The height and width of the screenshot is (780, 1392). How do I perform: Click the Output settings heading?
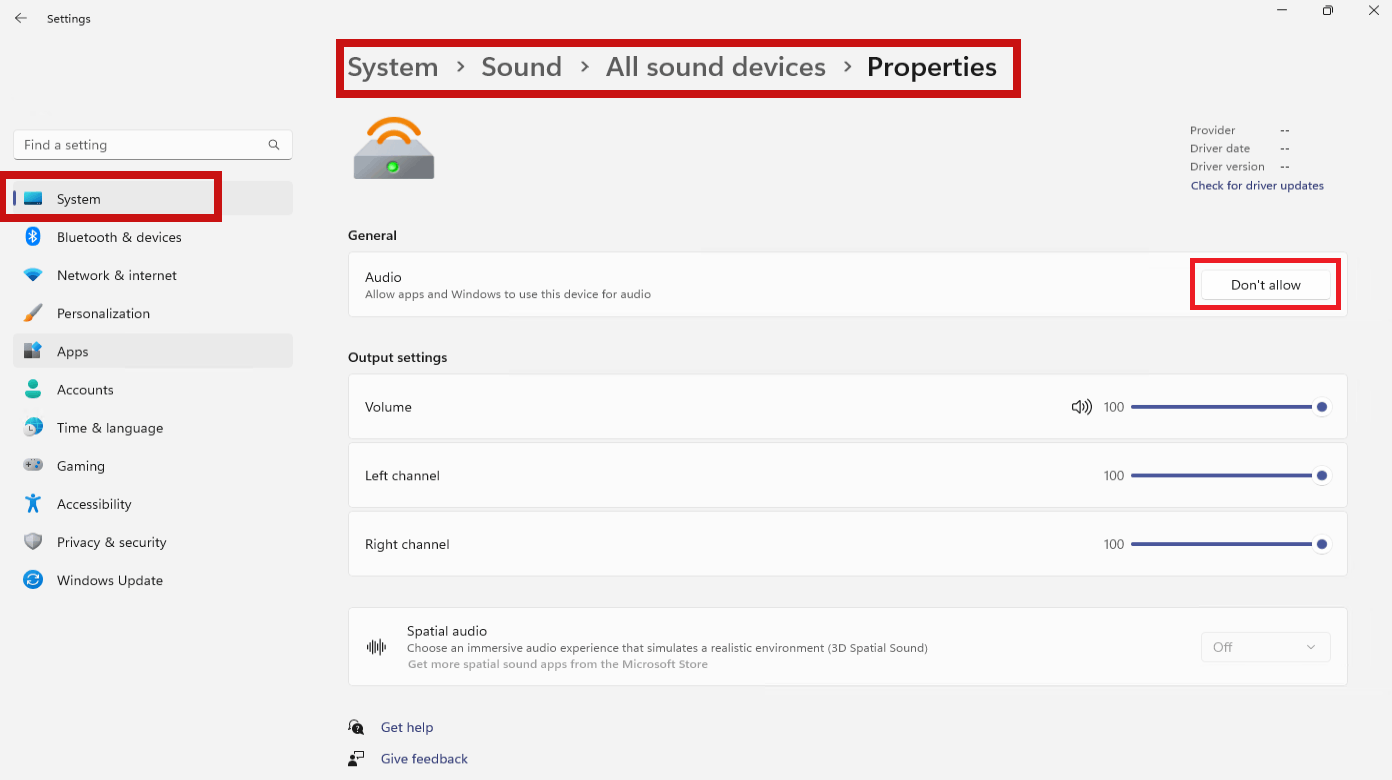[397, 357]
